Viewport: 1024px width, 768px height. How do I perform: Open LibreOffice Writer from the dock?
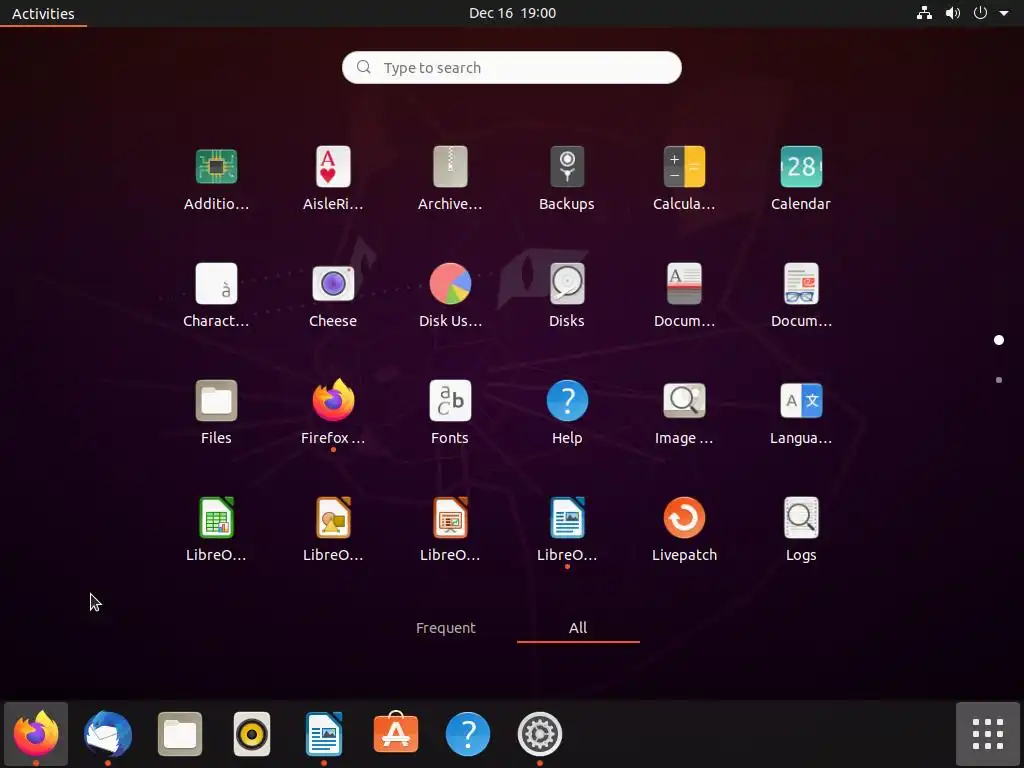pyautogui.click(x=323, y=733)
